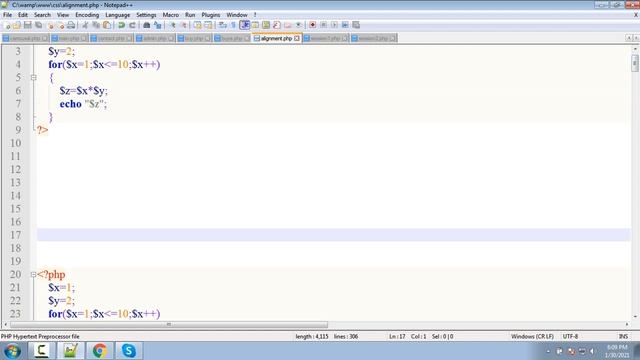Open the Language menu

click(x=118, y=15)
